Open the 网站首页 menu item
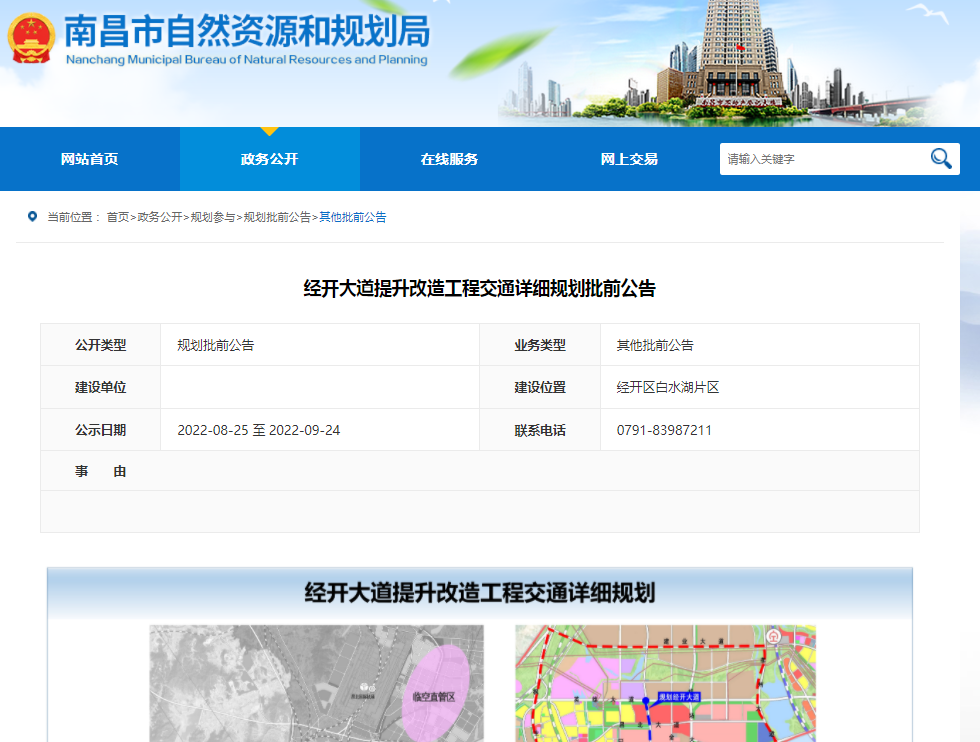Screen dimensions: 980x742 [91, 159]
